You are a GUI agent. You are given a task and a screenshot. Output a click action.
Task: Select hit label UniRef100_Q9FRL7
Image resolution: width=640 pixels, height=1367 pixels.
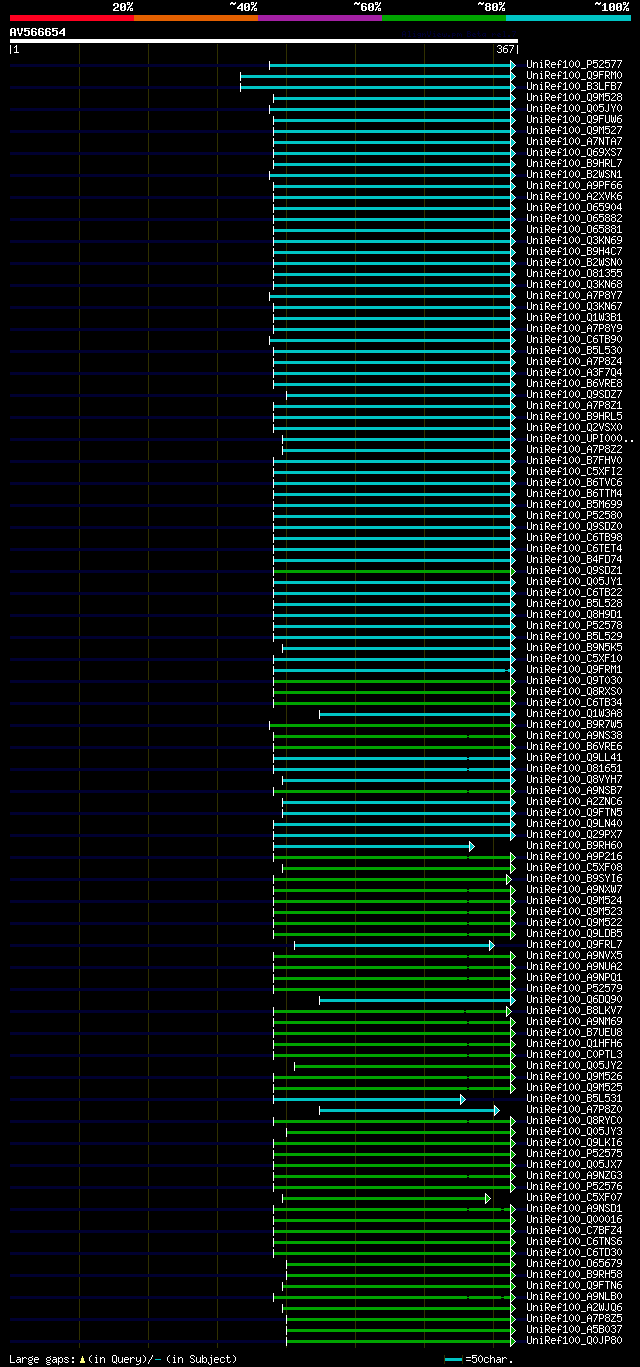tap(574, 944)
